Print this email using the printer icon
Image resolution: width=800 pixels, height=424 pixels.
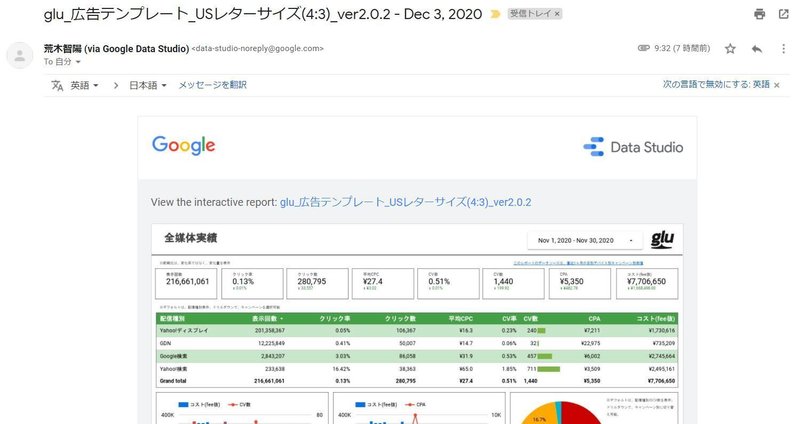(x=759, y=14)
